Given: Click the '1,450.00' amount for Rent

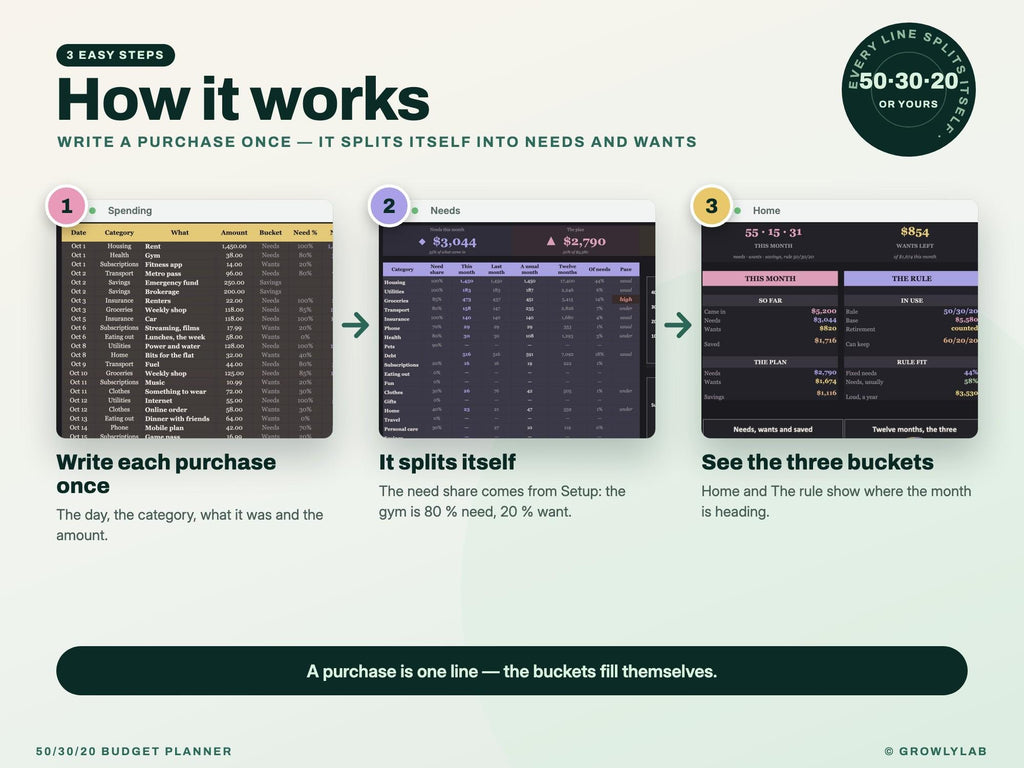Looking at the screenshot, I should (234, 246).
